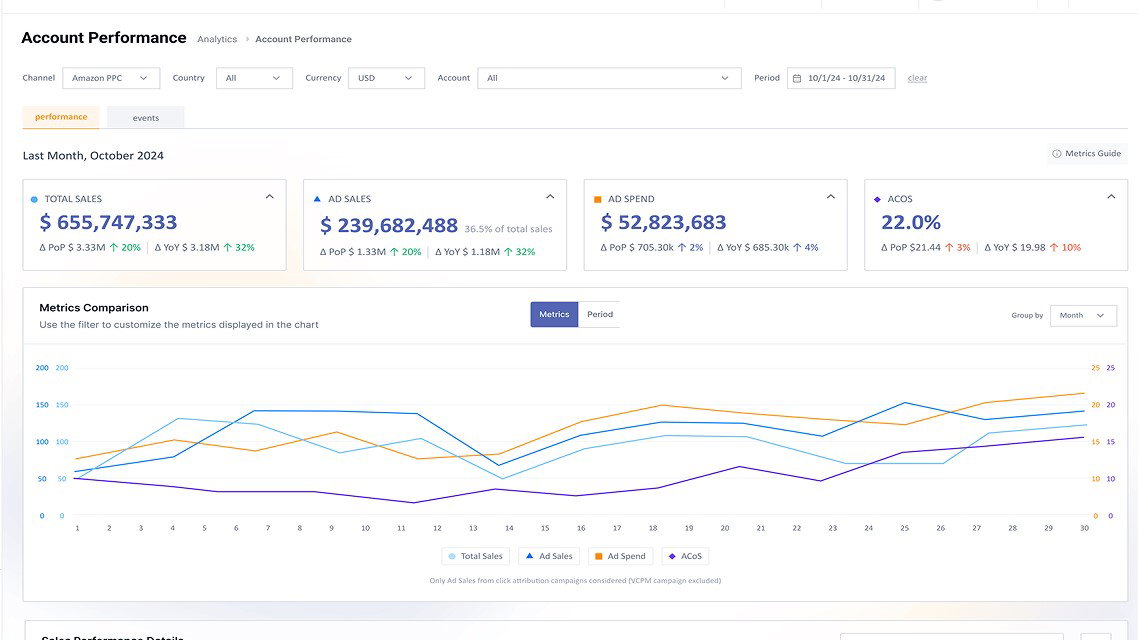The height and width of the screenshot is (640, 1138).
Task: Open the Country dropdown
Action: coord(254,77)
